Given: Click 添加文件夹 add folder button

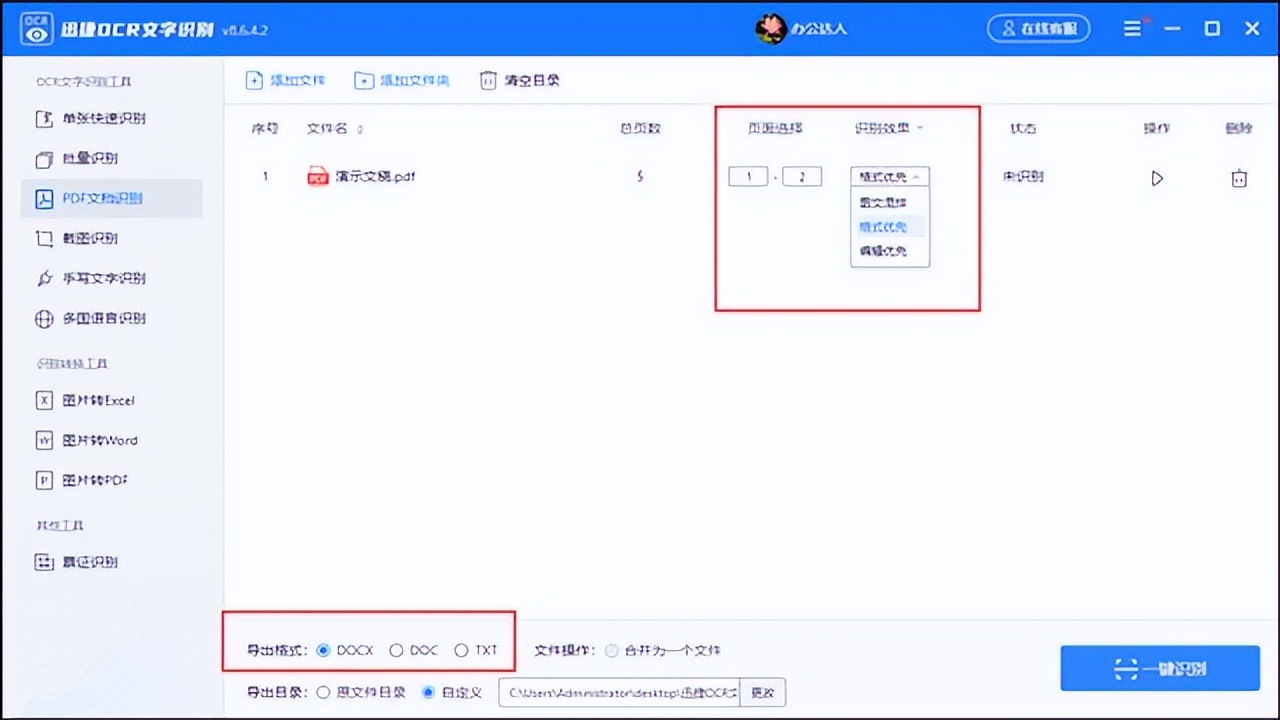Looking at the screenshot, I should [x=402, y=80].
